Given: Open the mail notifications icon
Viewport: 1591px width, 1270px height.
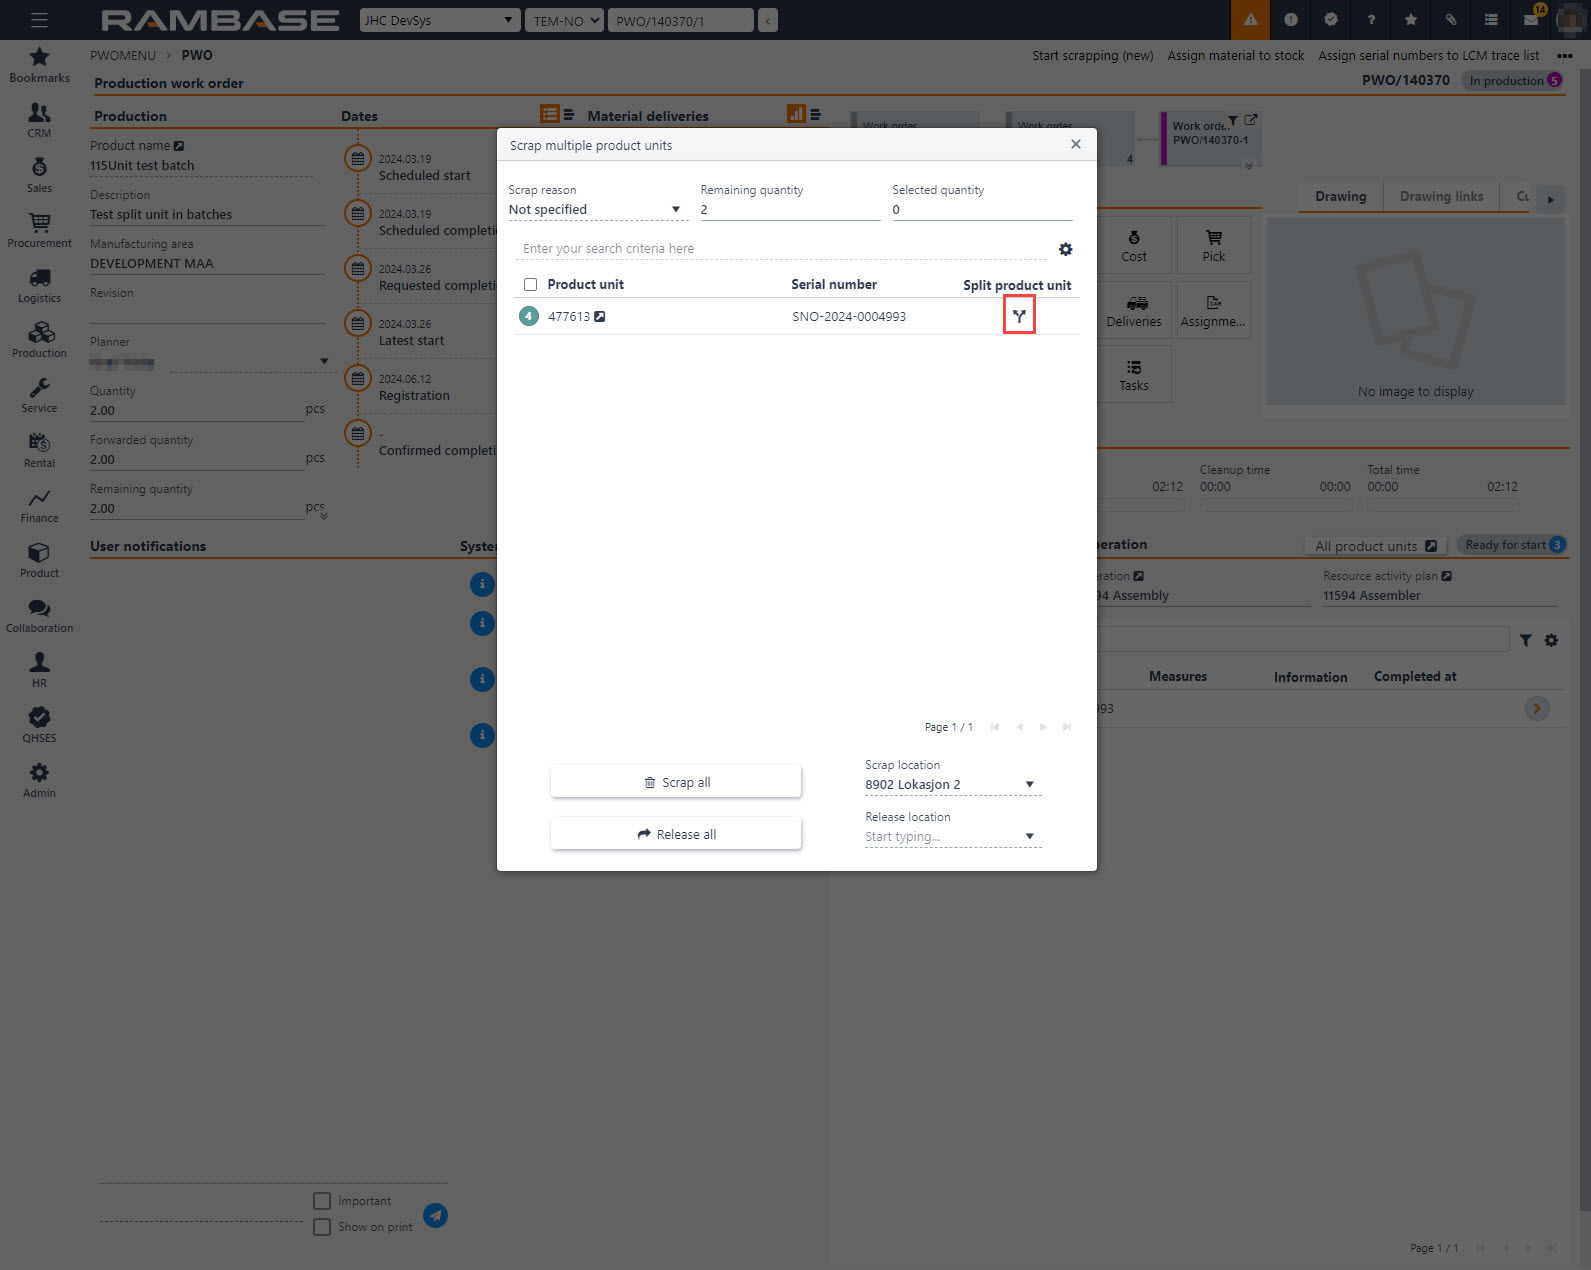Looking at the screenshot, I should pos(1531,20).
